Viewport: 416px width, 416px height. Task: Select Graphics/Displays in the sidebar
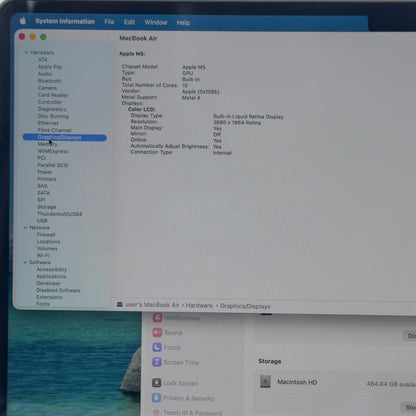[x=65, y=137]
